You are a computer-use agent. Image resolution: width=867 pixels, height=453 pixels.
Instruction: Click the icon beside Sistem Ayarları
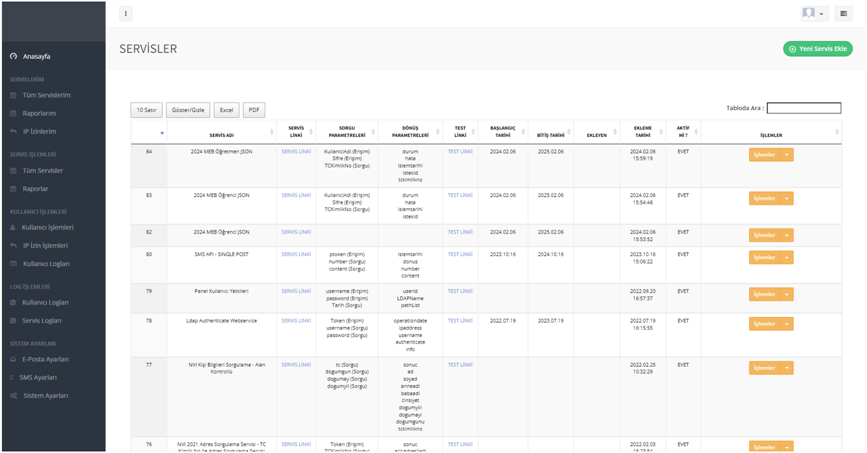pos(13,396)
